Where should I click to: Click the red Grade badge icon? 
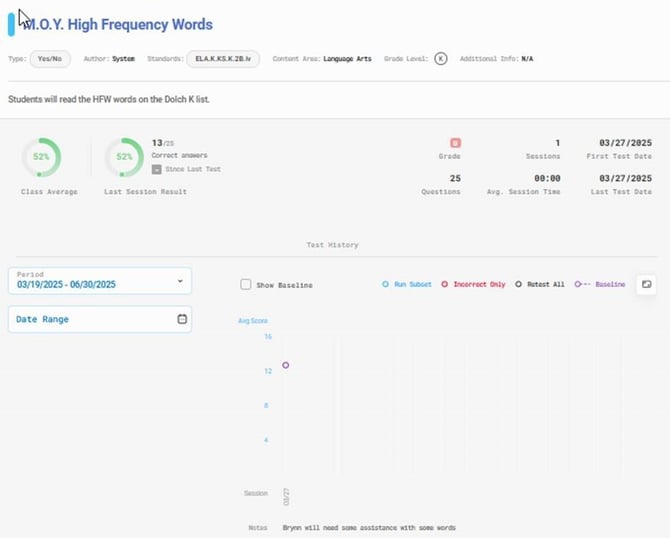pyautogui.click(x=455, y=143)
